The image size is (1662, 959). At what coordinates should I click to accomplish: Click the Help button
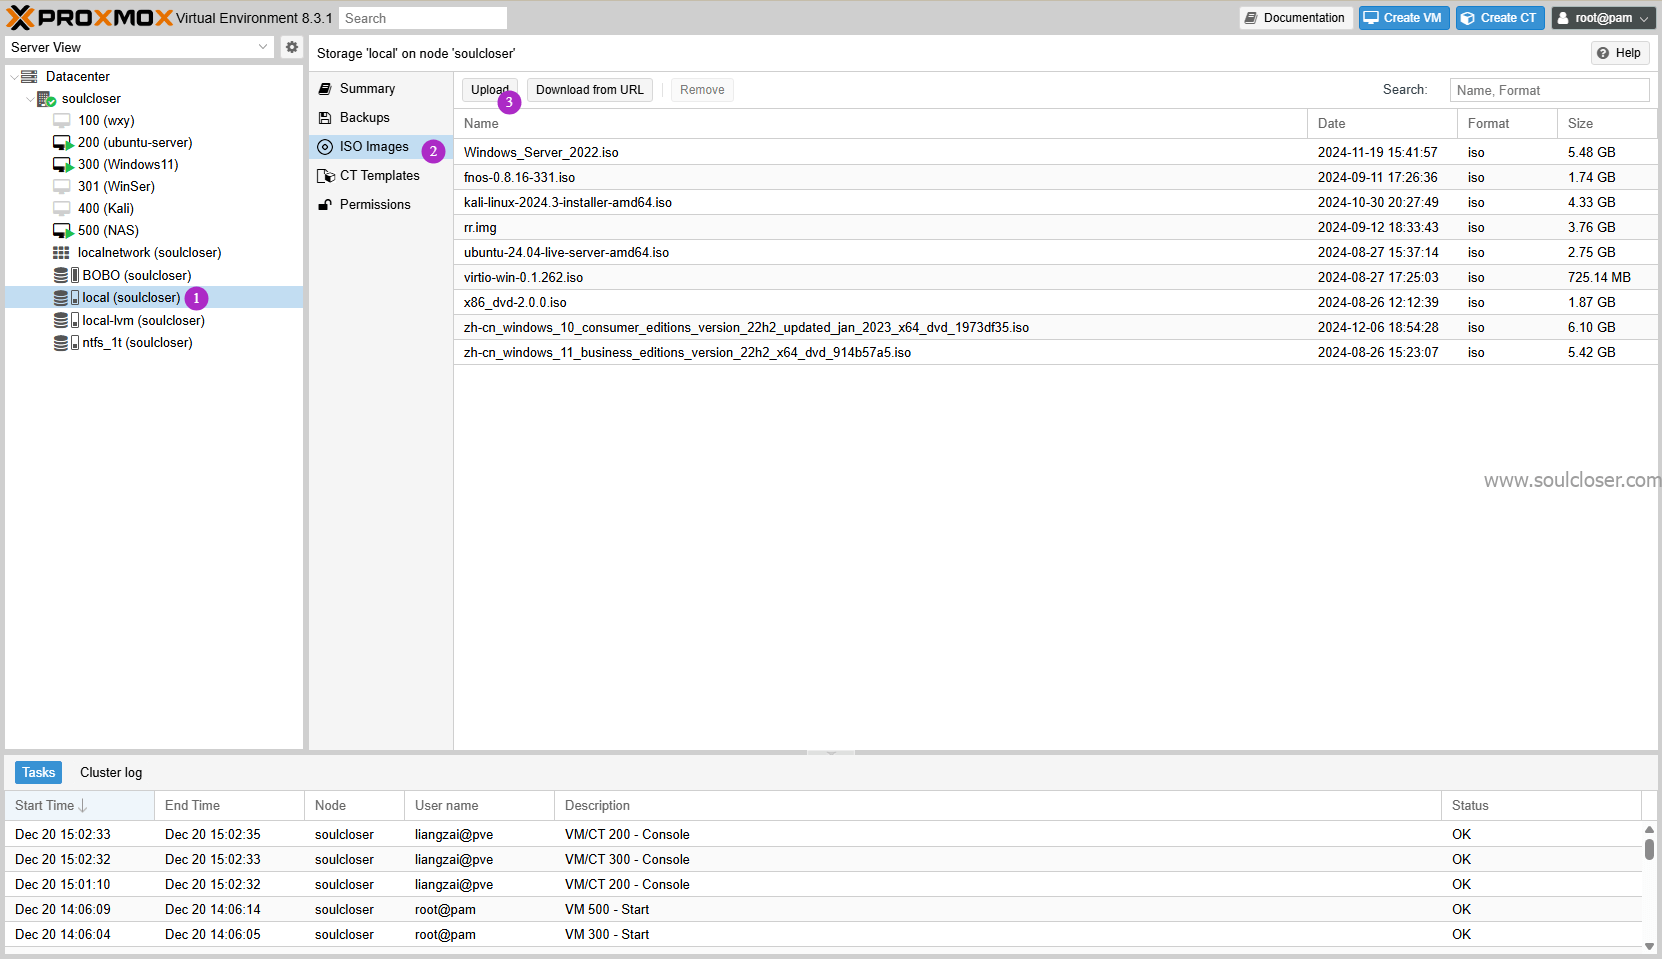pos(1620,53)
